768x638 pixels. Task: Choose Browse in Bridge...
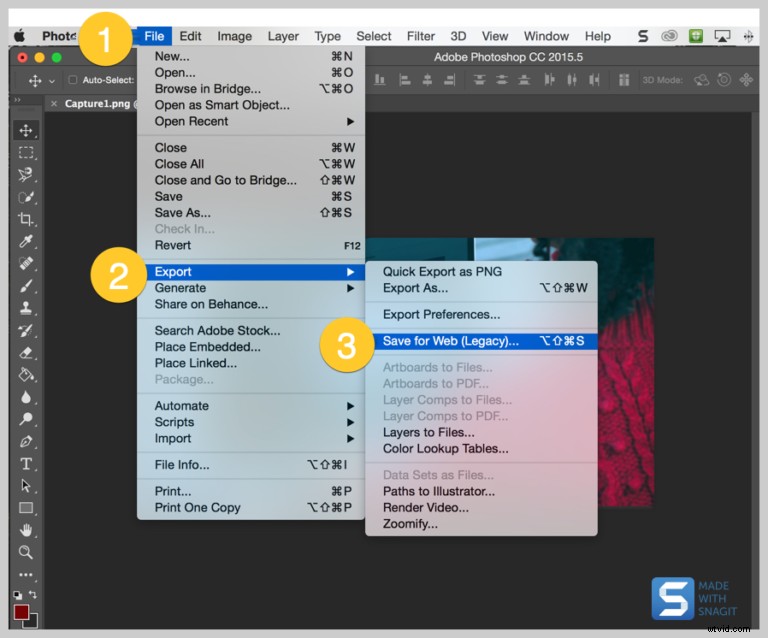251,89
